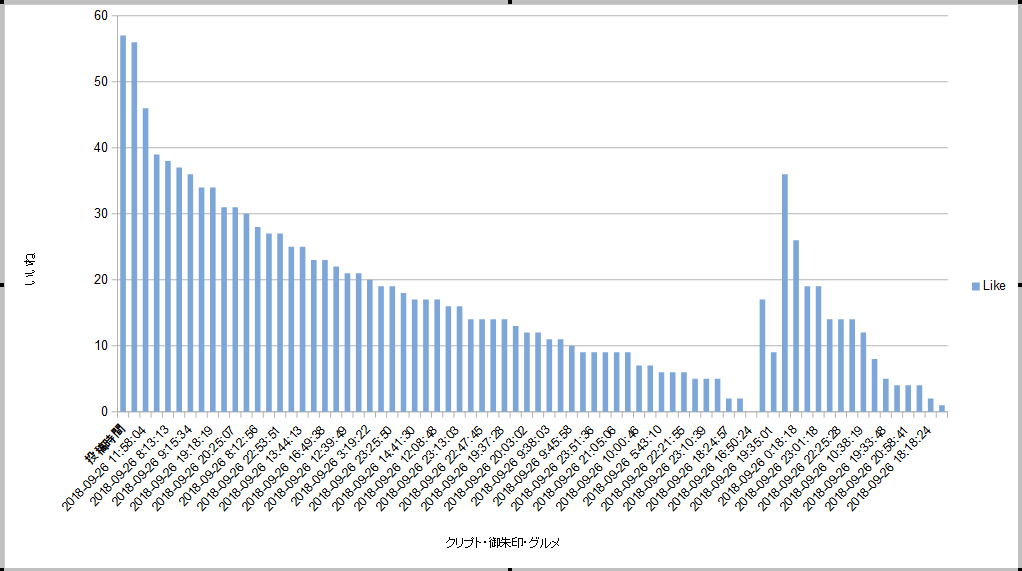This screenshot has height=571, width=1022.
Task: Select the 0 label on the vertical axis
Action: click(x=104, y=412)
